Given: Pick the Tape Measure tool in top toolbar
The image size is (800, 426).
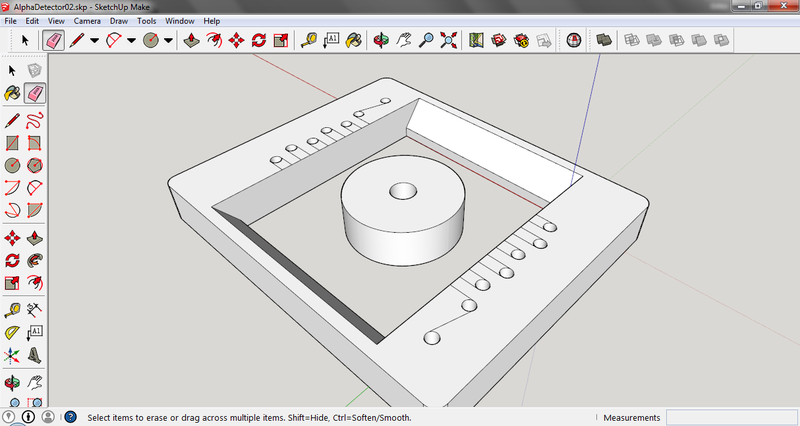Looking at the screenshot, I should pos(309,41).
